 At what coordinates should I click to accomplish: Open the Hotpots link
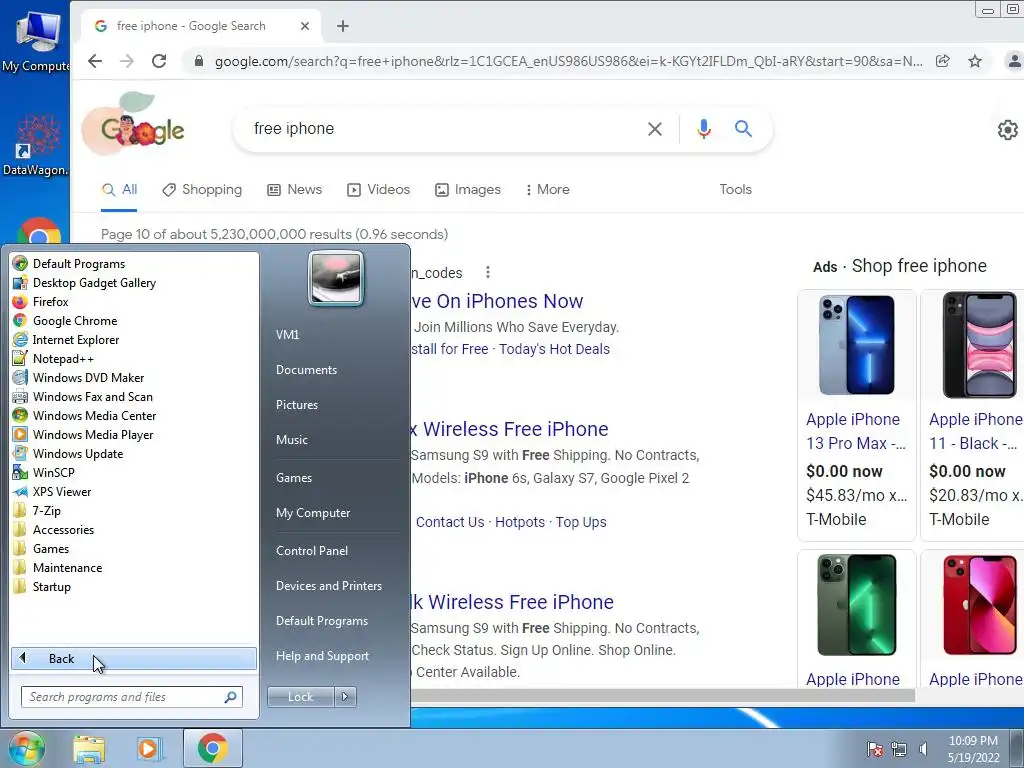point(520,522)
